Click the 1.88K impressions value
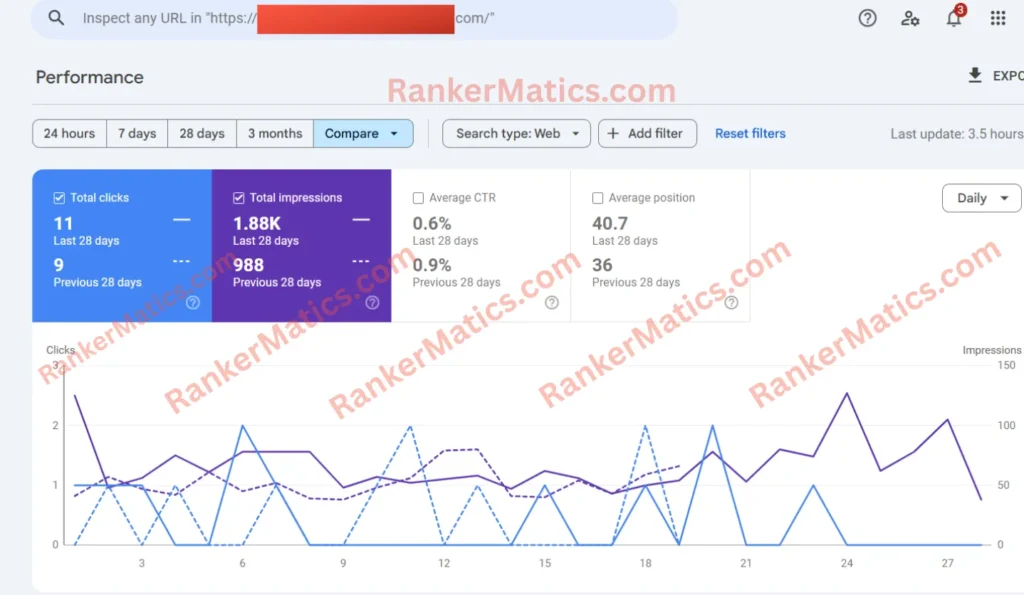 click(257, 223)
